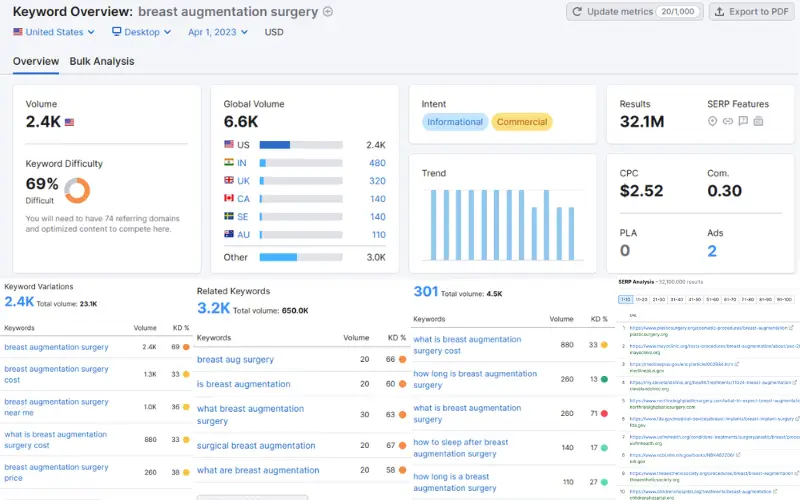
Task: Click the KD % column header in Keyword Variations
Action: (x=181, y=328)
